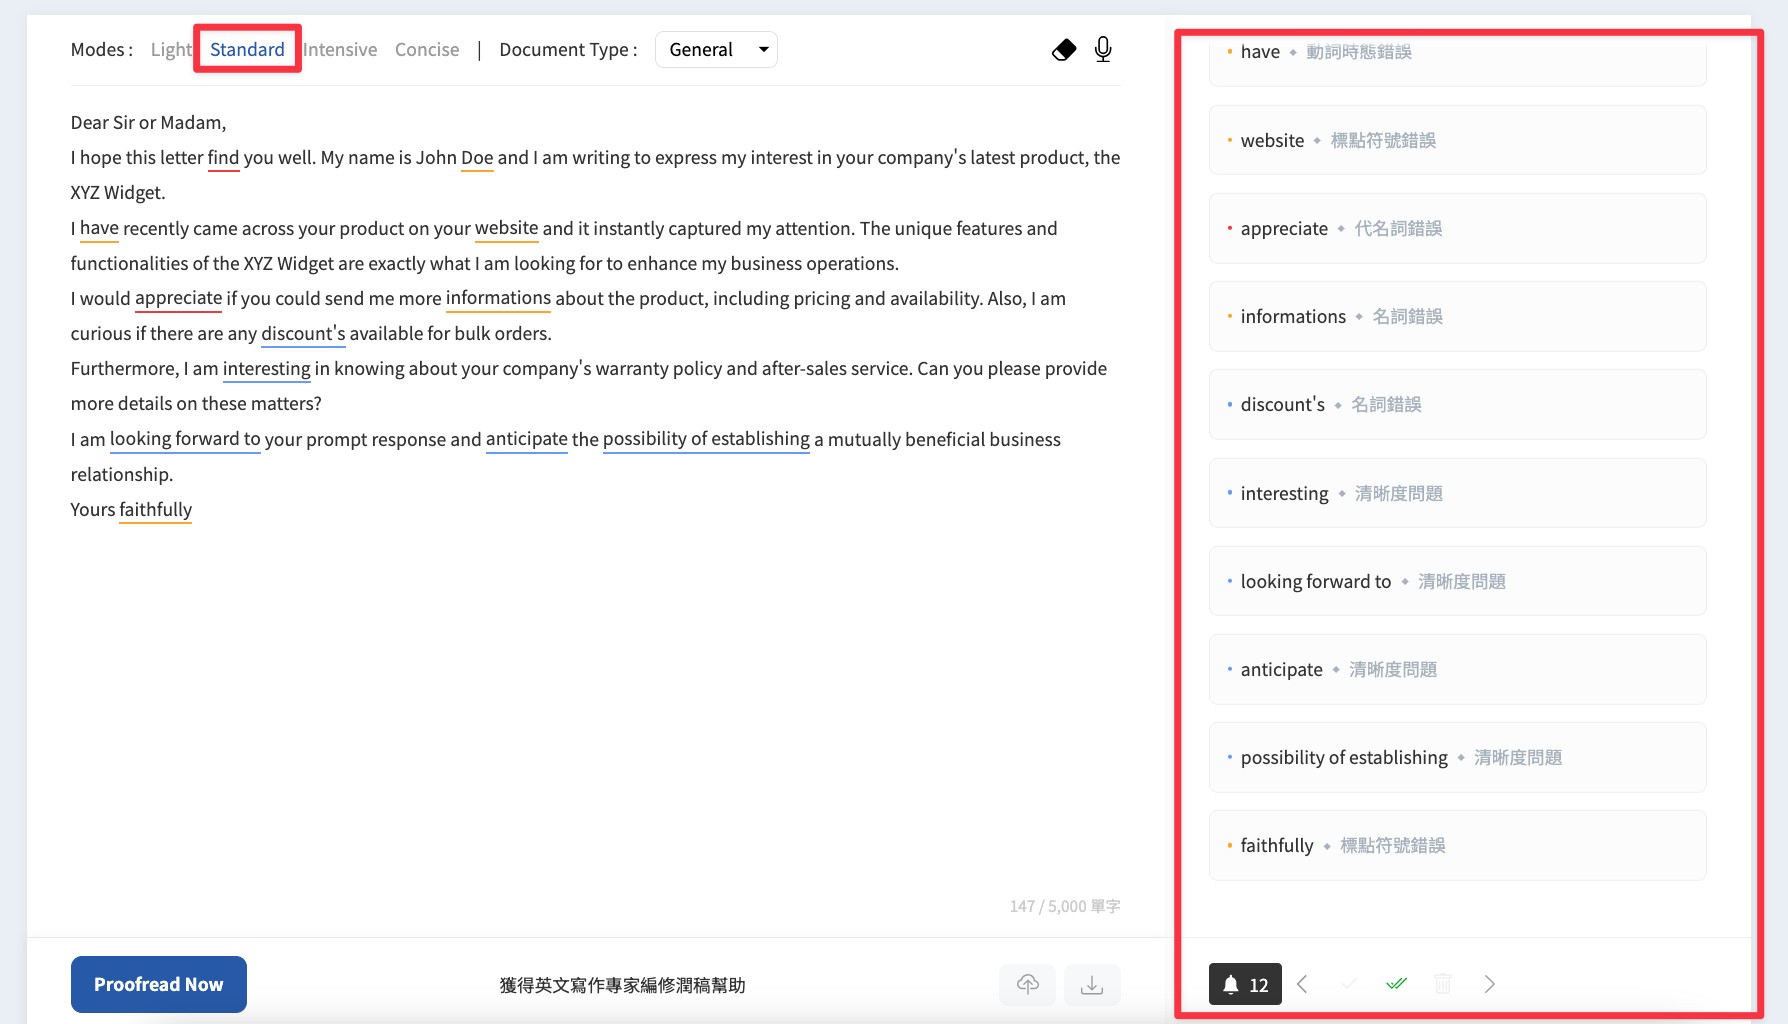Go to next suggestion with right chevron
Image resolution: width=1788 pixels, height=1024 pixels.
point(1490,984)
